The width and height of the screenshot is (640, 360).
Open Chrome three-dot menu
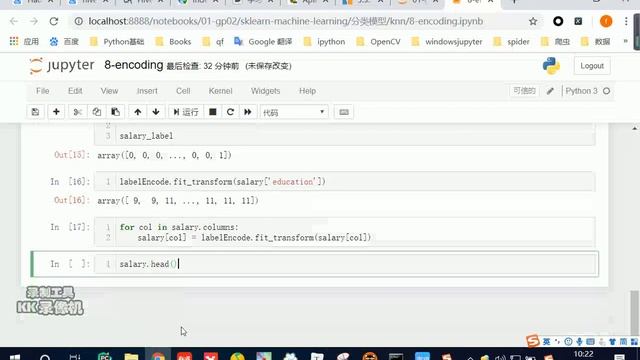point(626,21)
